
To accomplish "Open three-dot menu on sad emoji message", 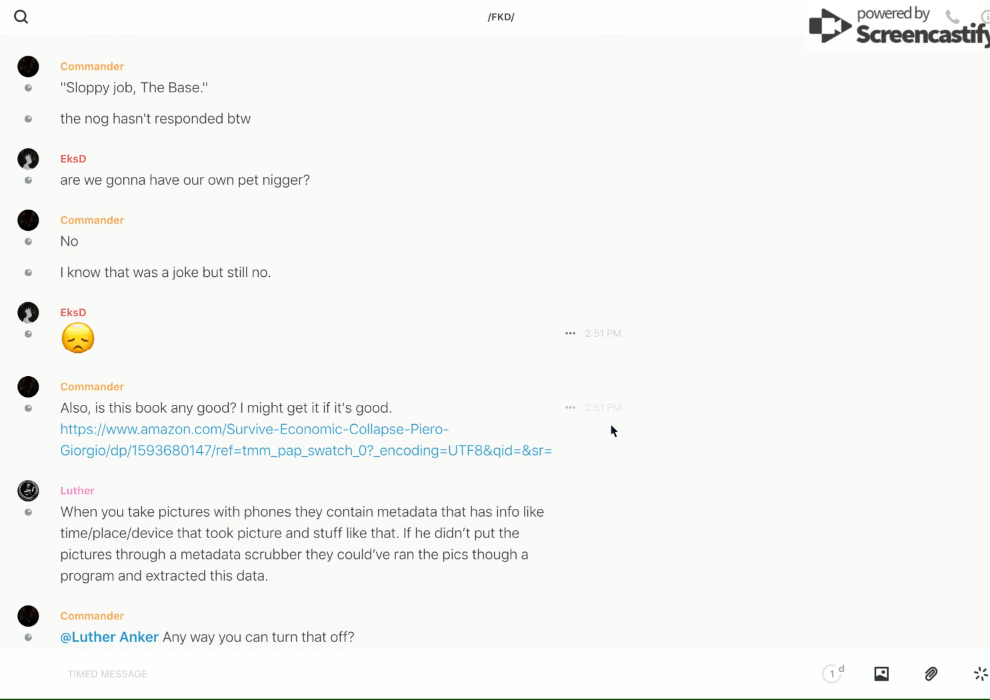I will [x=570, y=333].
